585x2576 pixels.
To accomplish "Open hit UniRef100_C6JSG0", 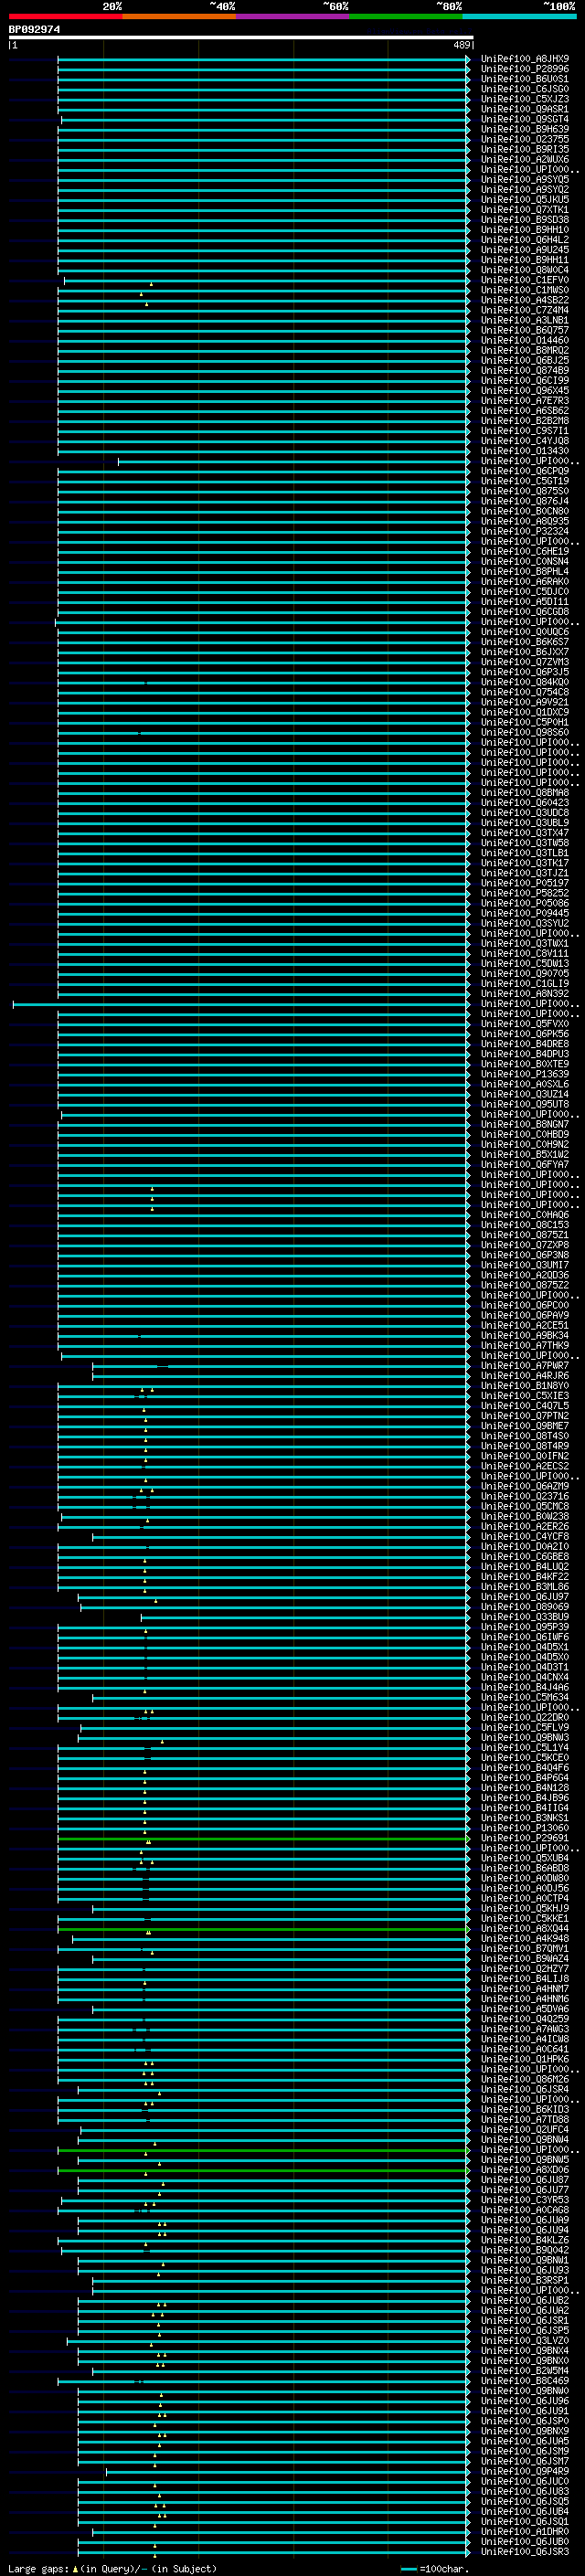I will coord(525,89).
